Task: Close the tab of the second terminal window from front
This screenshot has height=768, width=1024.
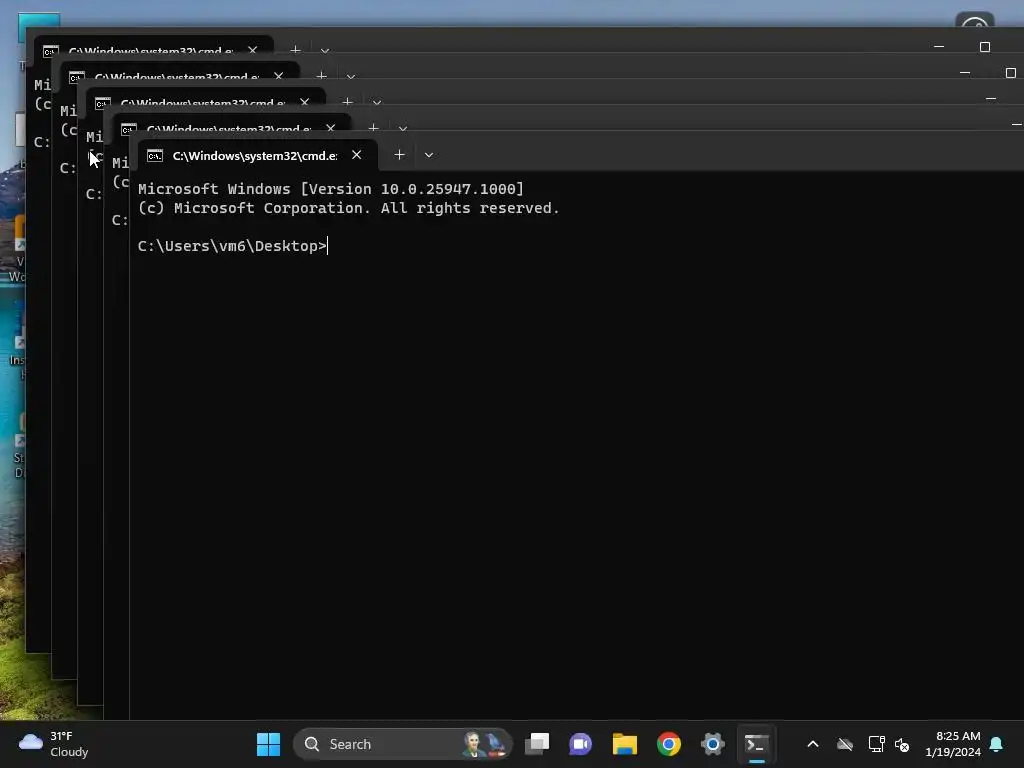Action: tap(330, 127)
